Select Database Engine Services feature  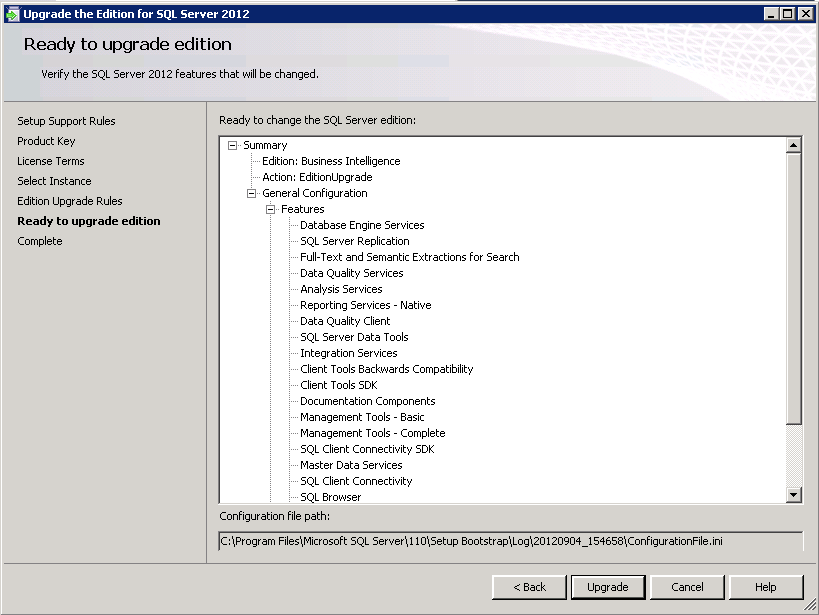coord(362,226)
